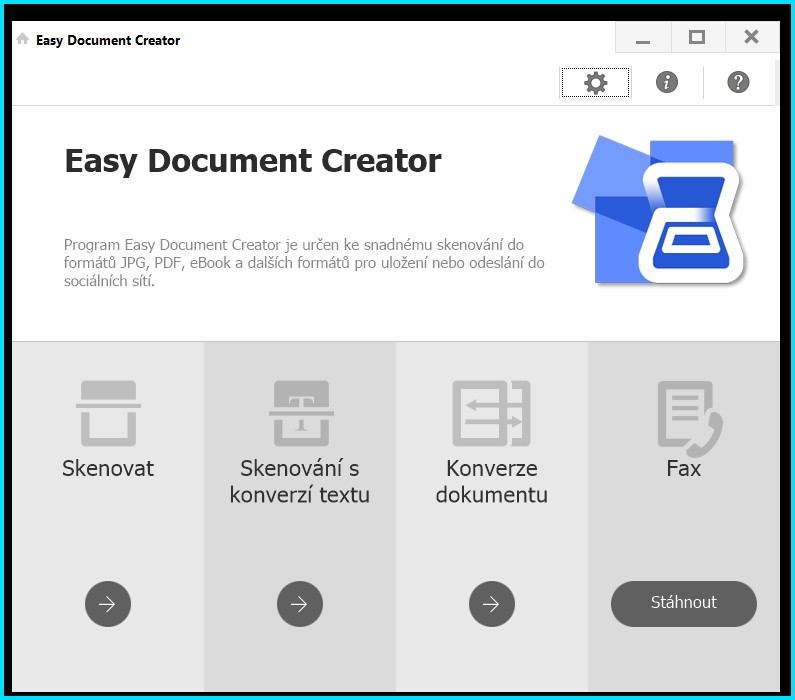
Task: Click the 'Skenování s konverzí textu' label
Action: (300, 482)
